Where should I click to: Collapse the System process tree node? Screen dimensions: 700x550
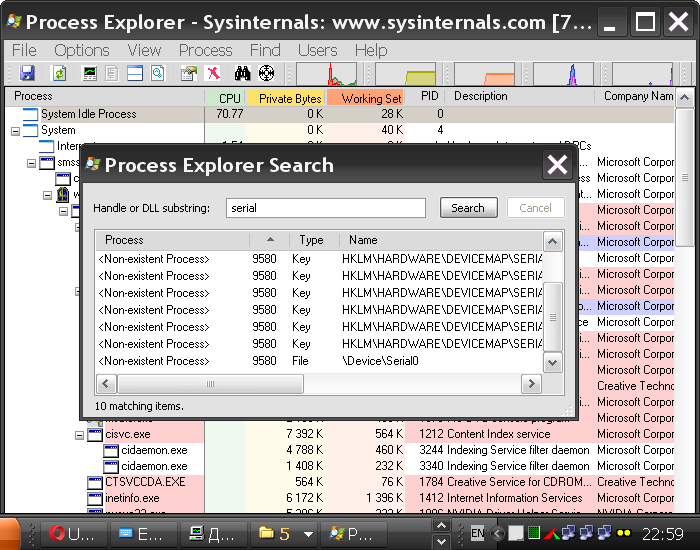point(16,131)
